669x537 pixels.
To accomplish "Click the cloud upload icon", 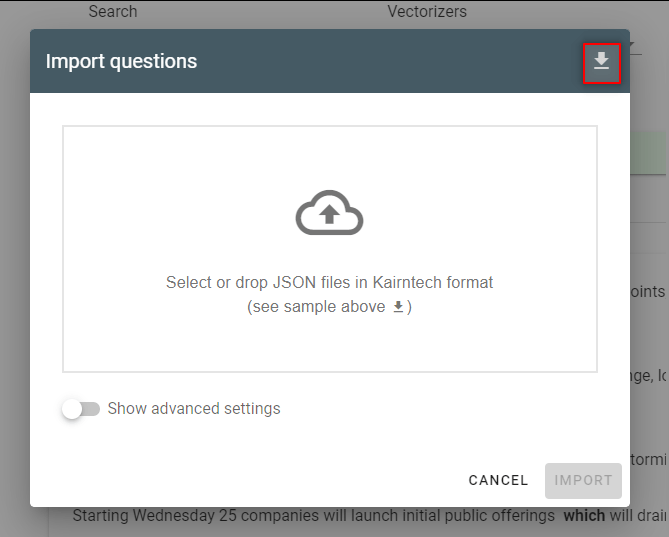I will [329, 213].
